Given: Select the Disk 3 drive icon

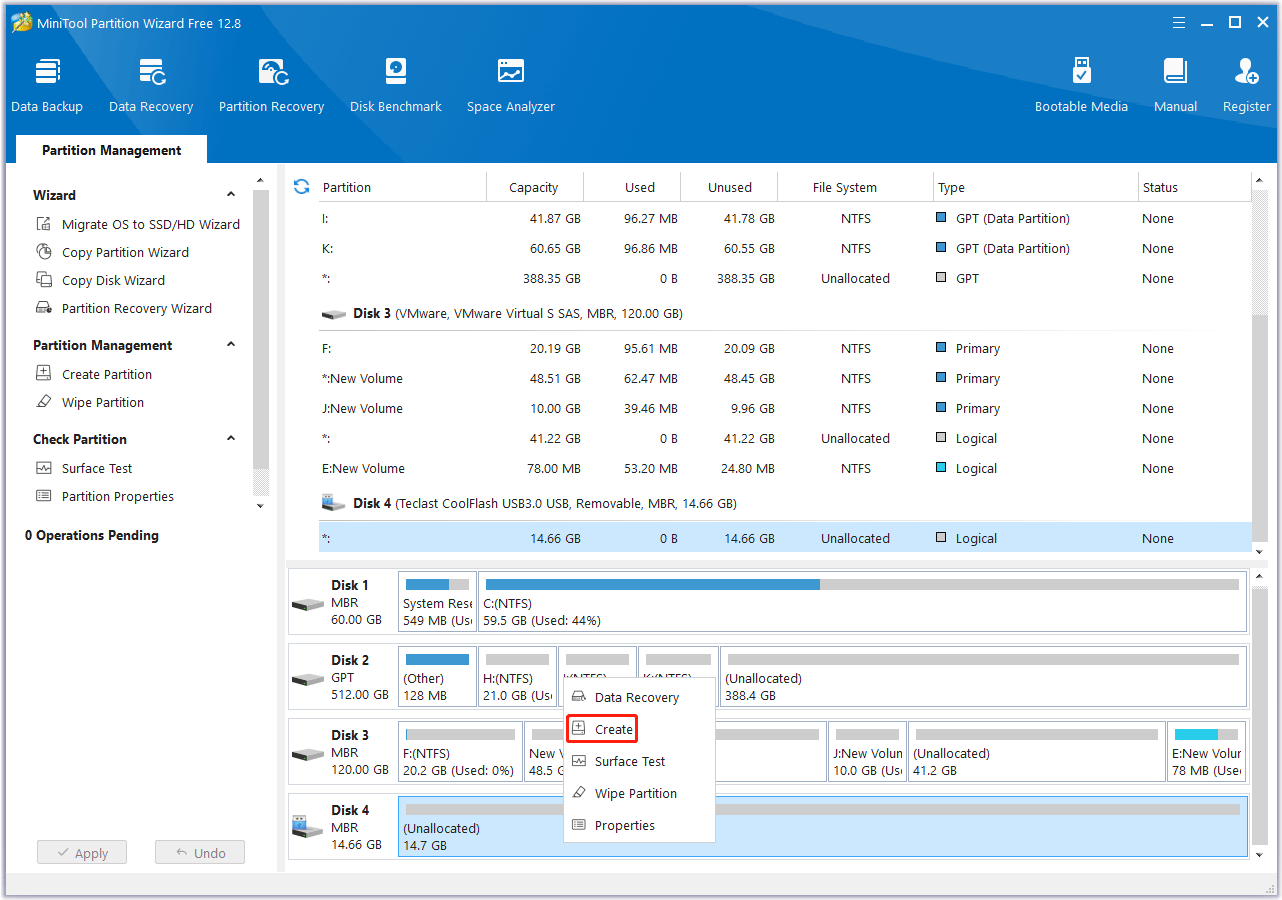Looking at the screenshot, I should coord(308,753).
